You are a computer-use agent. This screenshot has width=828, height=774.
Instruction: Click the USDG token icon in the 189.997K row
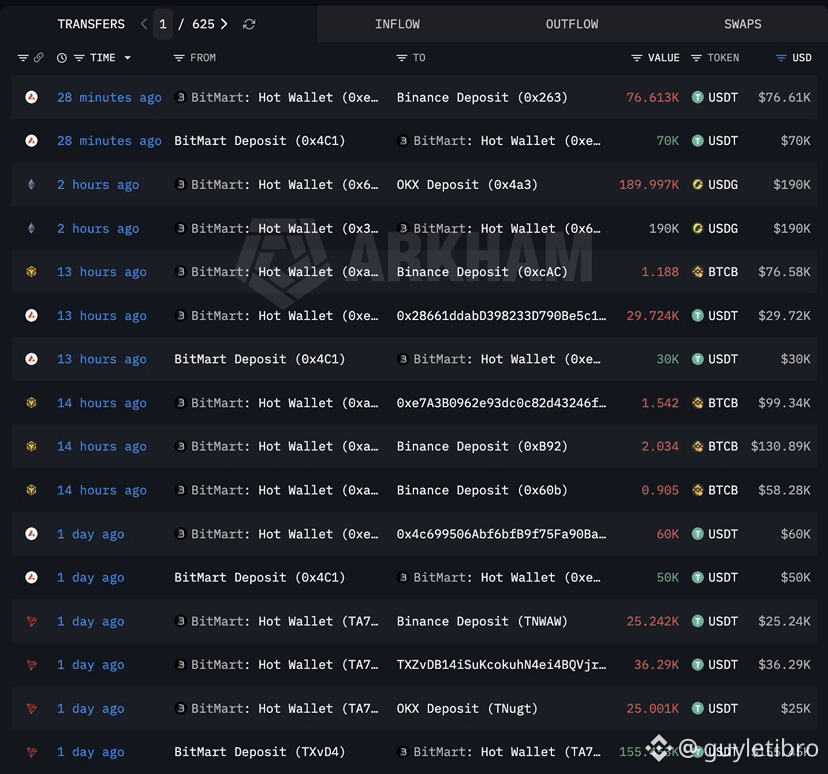point(698,184)
